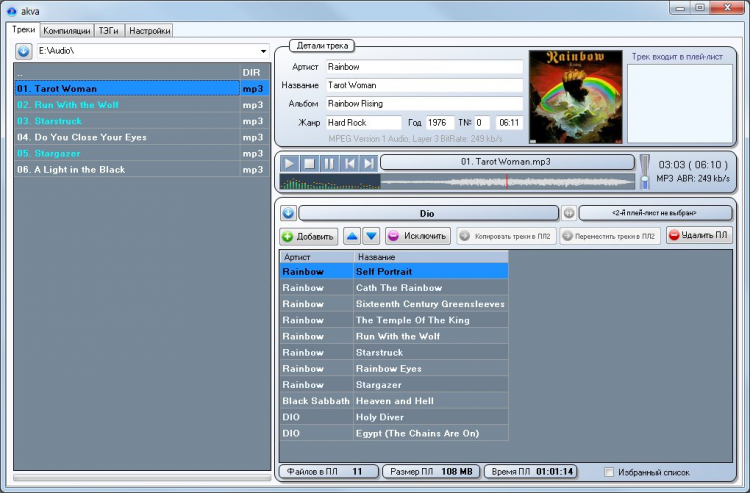Adjust the vertical volume slider

(x=645, y=172)
